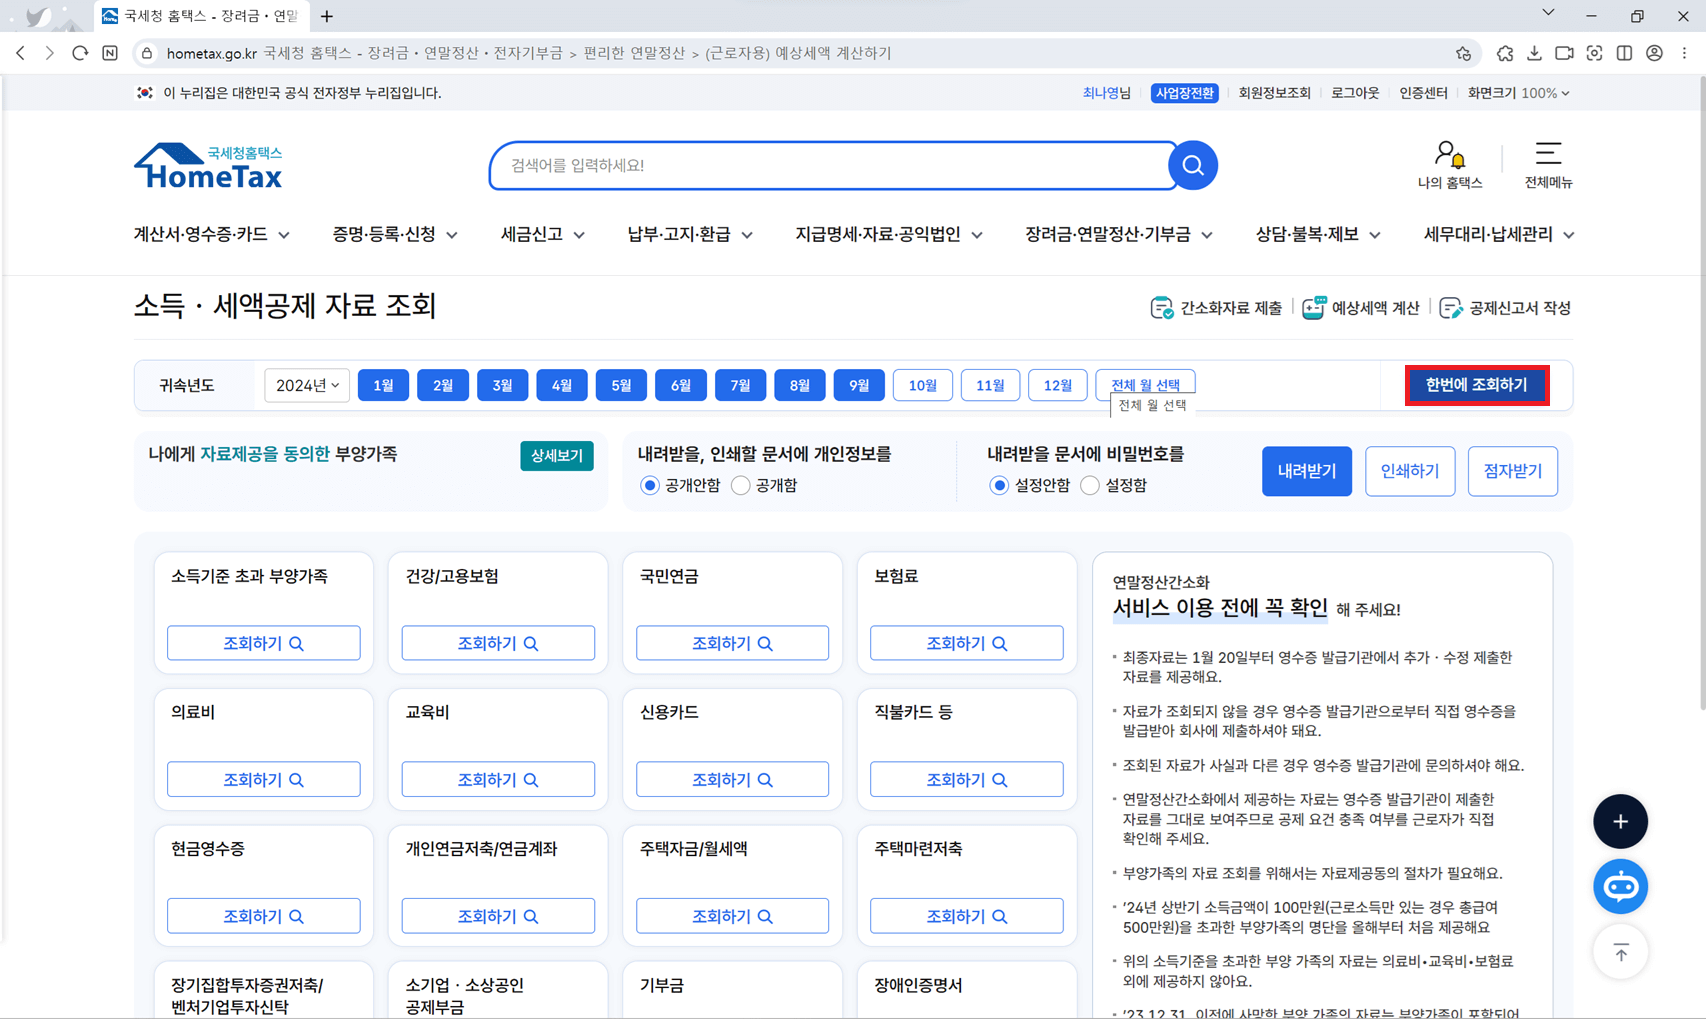Select the 국세청 홈택스 browser tab

coord(200,16)
